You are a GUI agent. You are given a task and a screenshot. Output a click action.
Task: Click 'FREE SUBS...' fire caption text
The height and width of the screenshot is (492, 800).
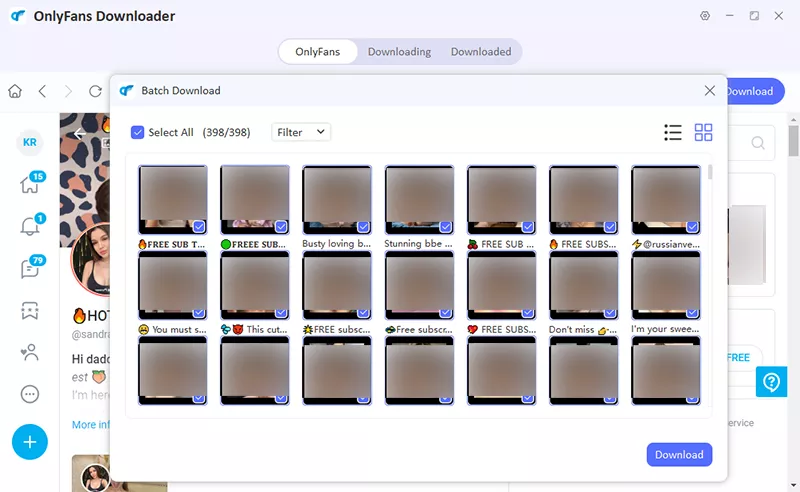pyautogui.click(x=583, y=244)
